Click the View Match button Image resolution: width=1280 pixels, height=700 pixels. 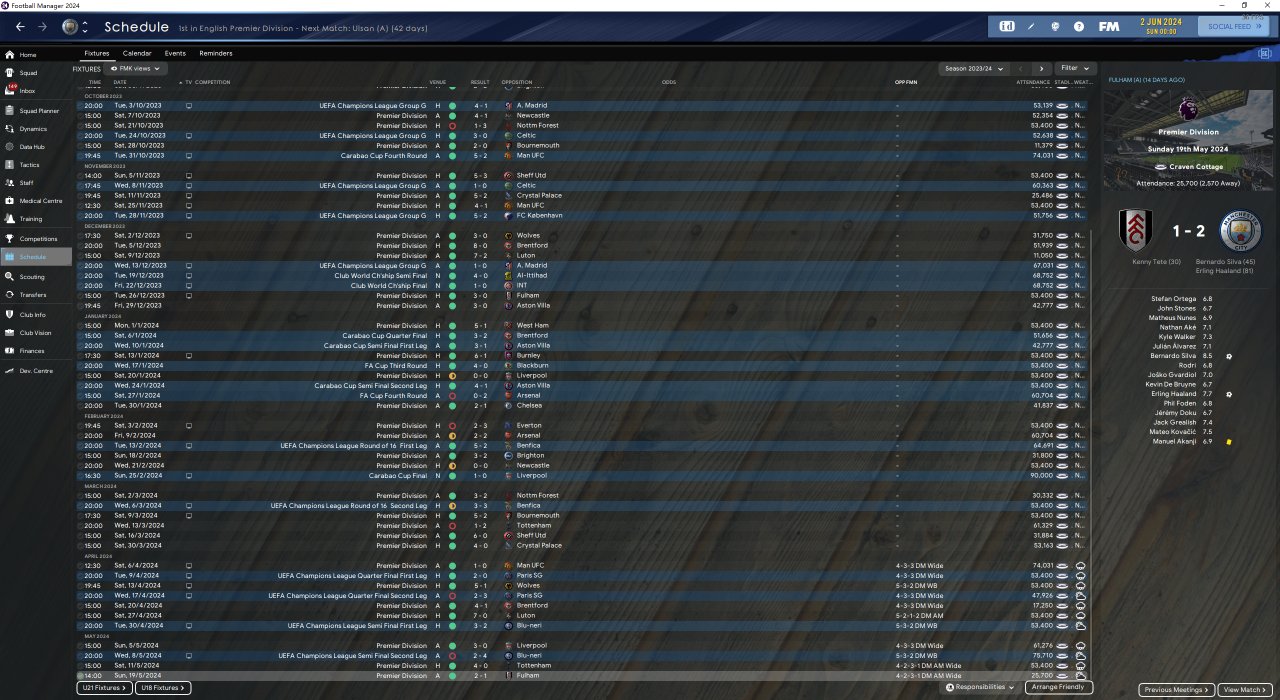(1245, 690)
